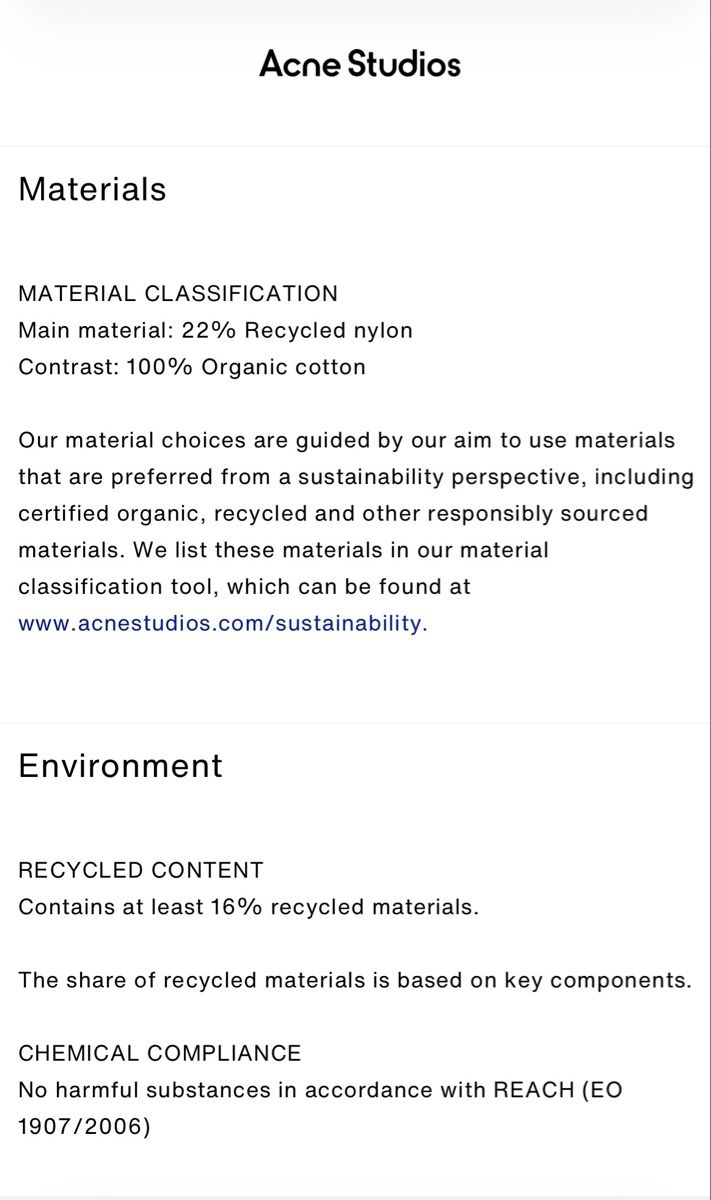This screenshot has height=1200, width=711.
Task: Click the divider above the Environment section
Action: click(355, 723)
